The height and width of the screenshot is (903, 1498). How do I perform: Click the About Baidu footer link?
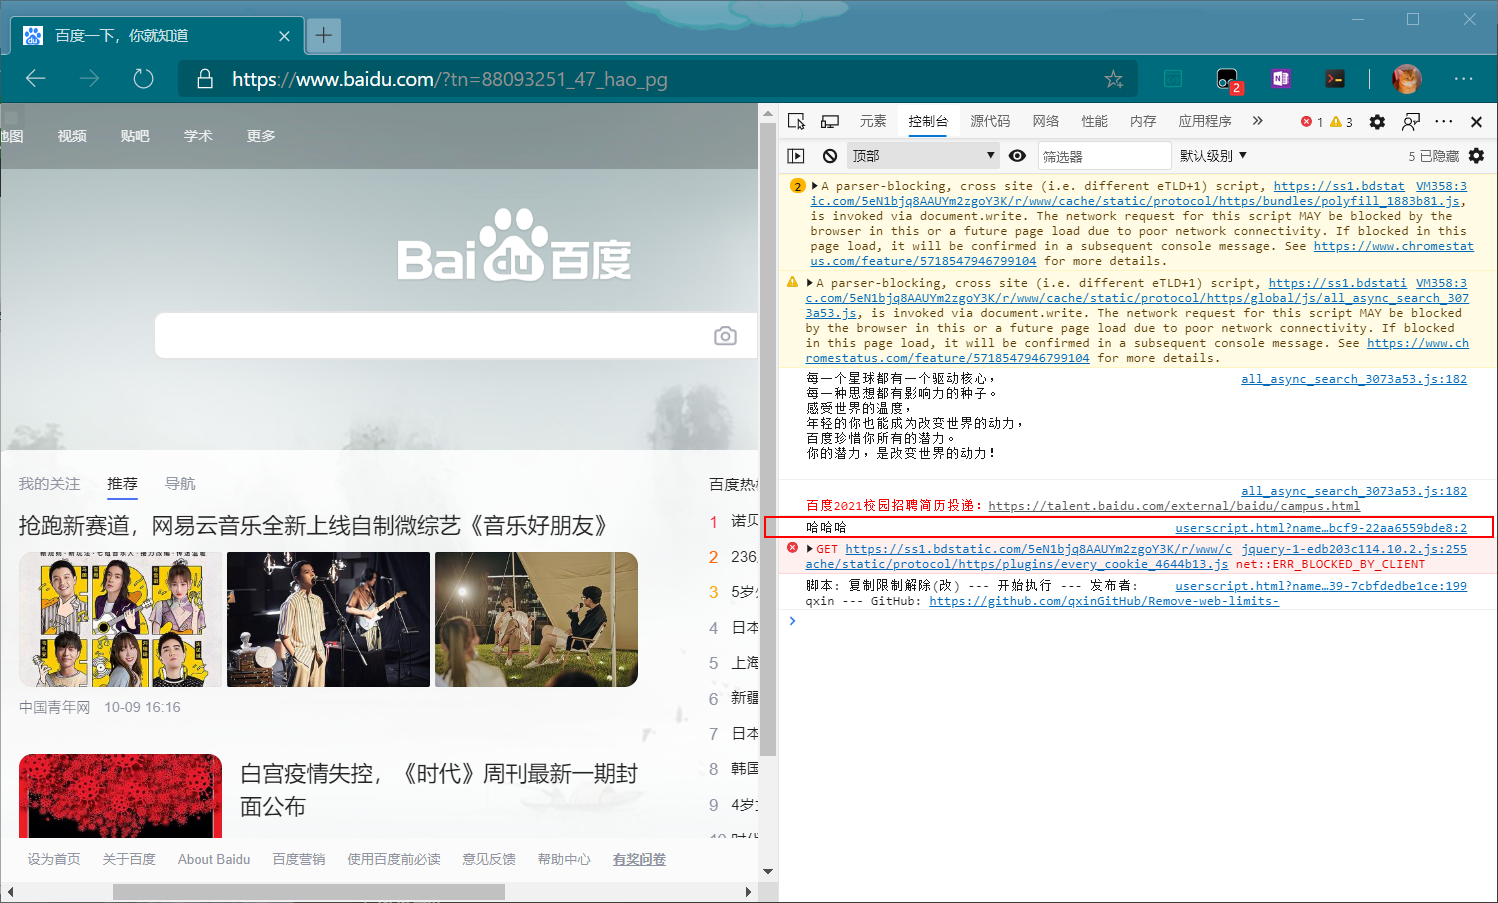pos(214,859)
